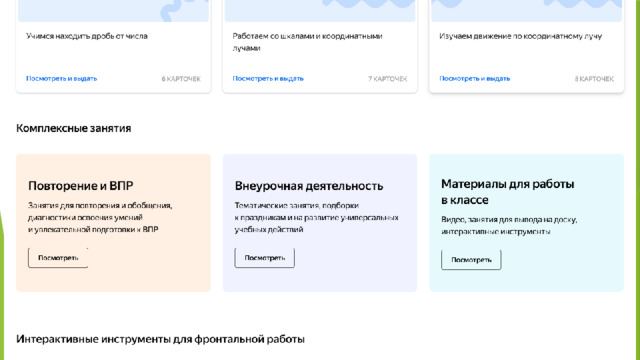Click 'Посмотреть' in Материалы для работы в классе
This screenshot has width=640, height=360.
pos(471,260)
